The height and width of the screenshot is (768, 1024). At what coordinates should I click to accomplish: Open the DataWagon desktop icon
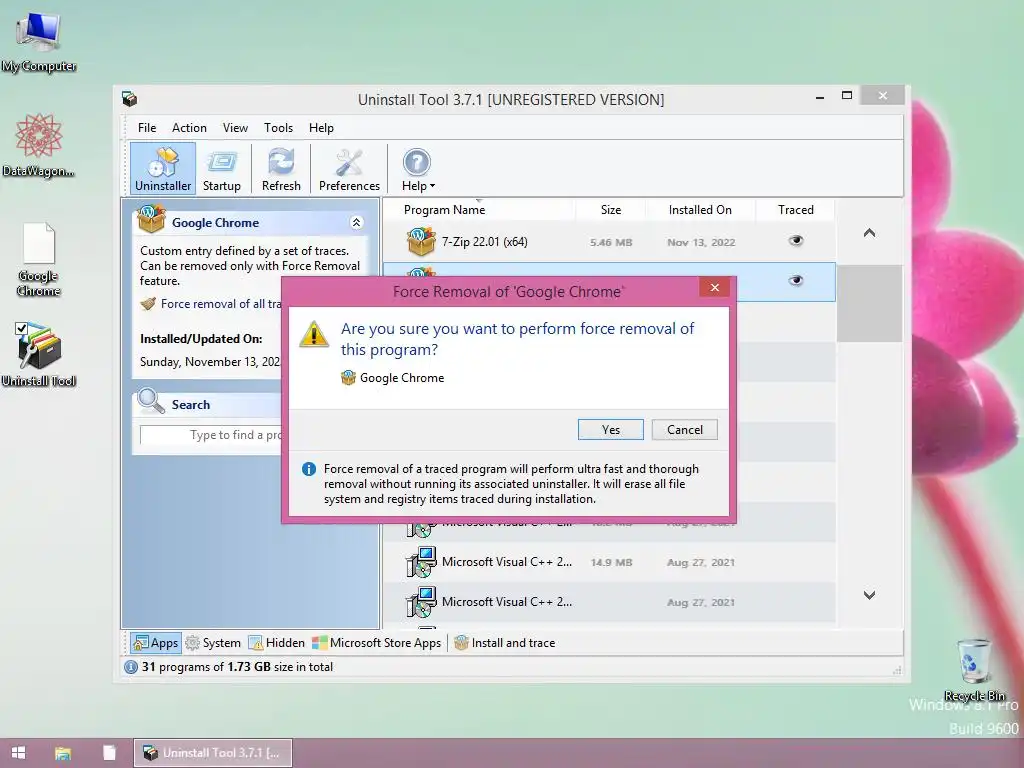point(39,145)
